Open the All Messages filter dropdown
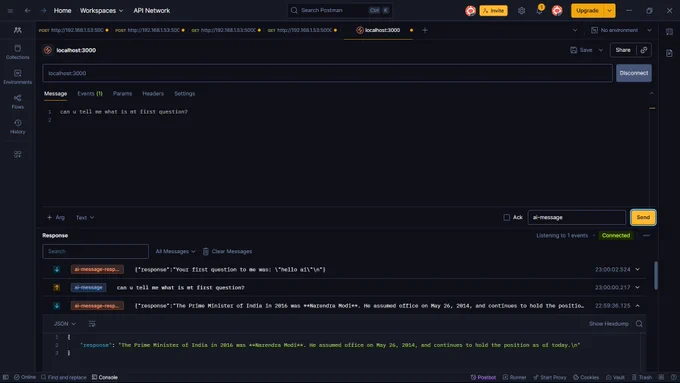 point(175,251)
